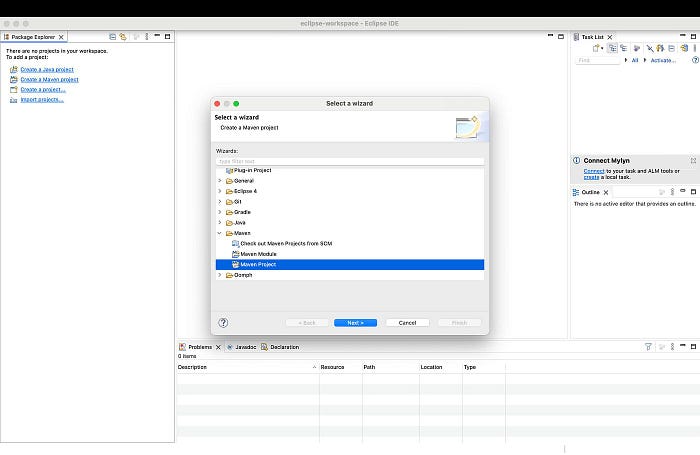Toggle Focus on Workweek icon in Task List
This screenshot has height=455, width=700.
pyautogui.click(x=637, y=48)
